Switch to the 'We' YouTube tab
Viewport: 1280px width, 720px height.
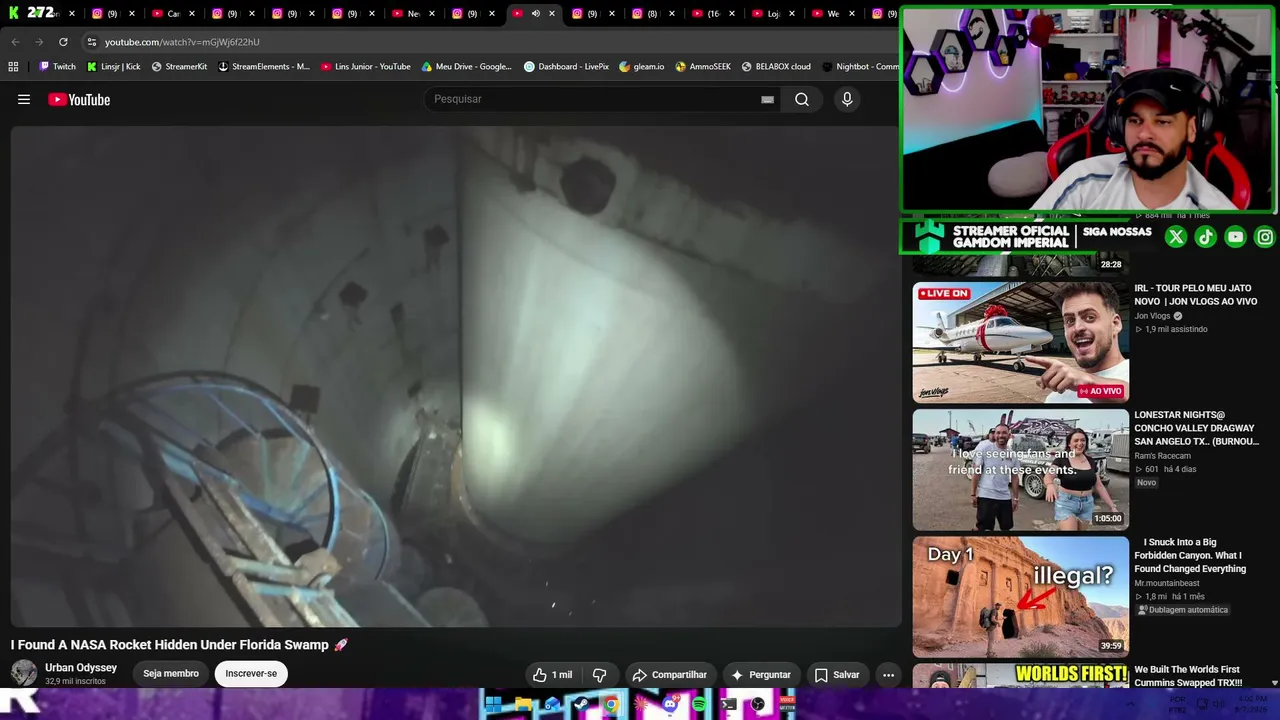coord(832,14)
